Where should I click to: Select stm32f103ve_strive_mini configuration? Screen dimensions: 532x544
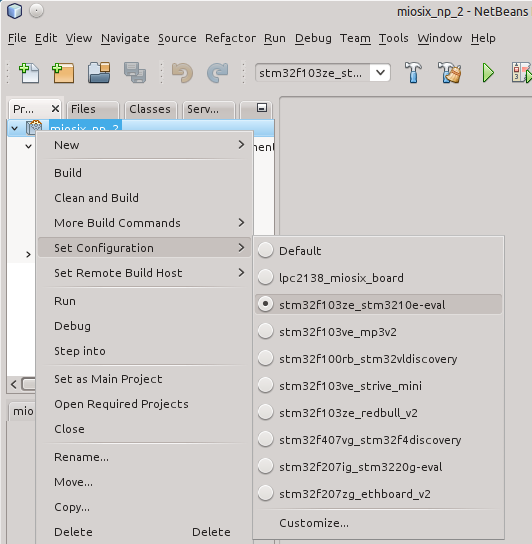[x=266, y=385]
